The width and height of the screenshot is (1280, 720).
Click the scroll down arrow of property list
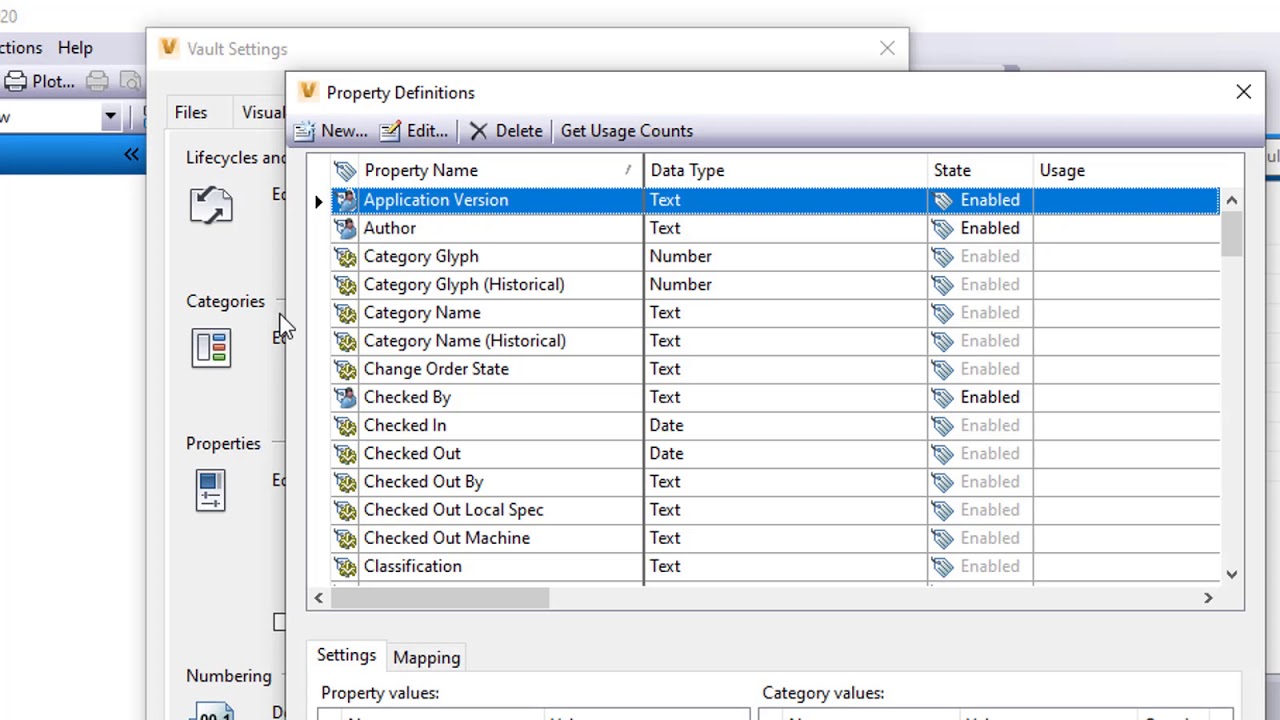click(1232, 574)
